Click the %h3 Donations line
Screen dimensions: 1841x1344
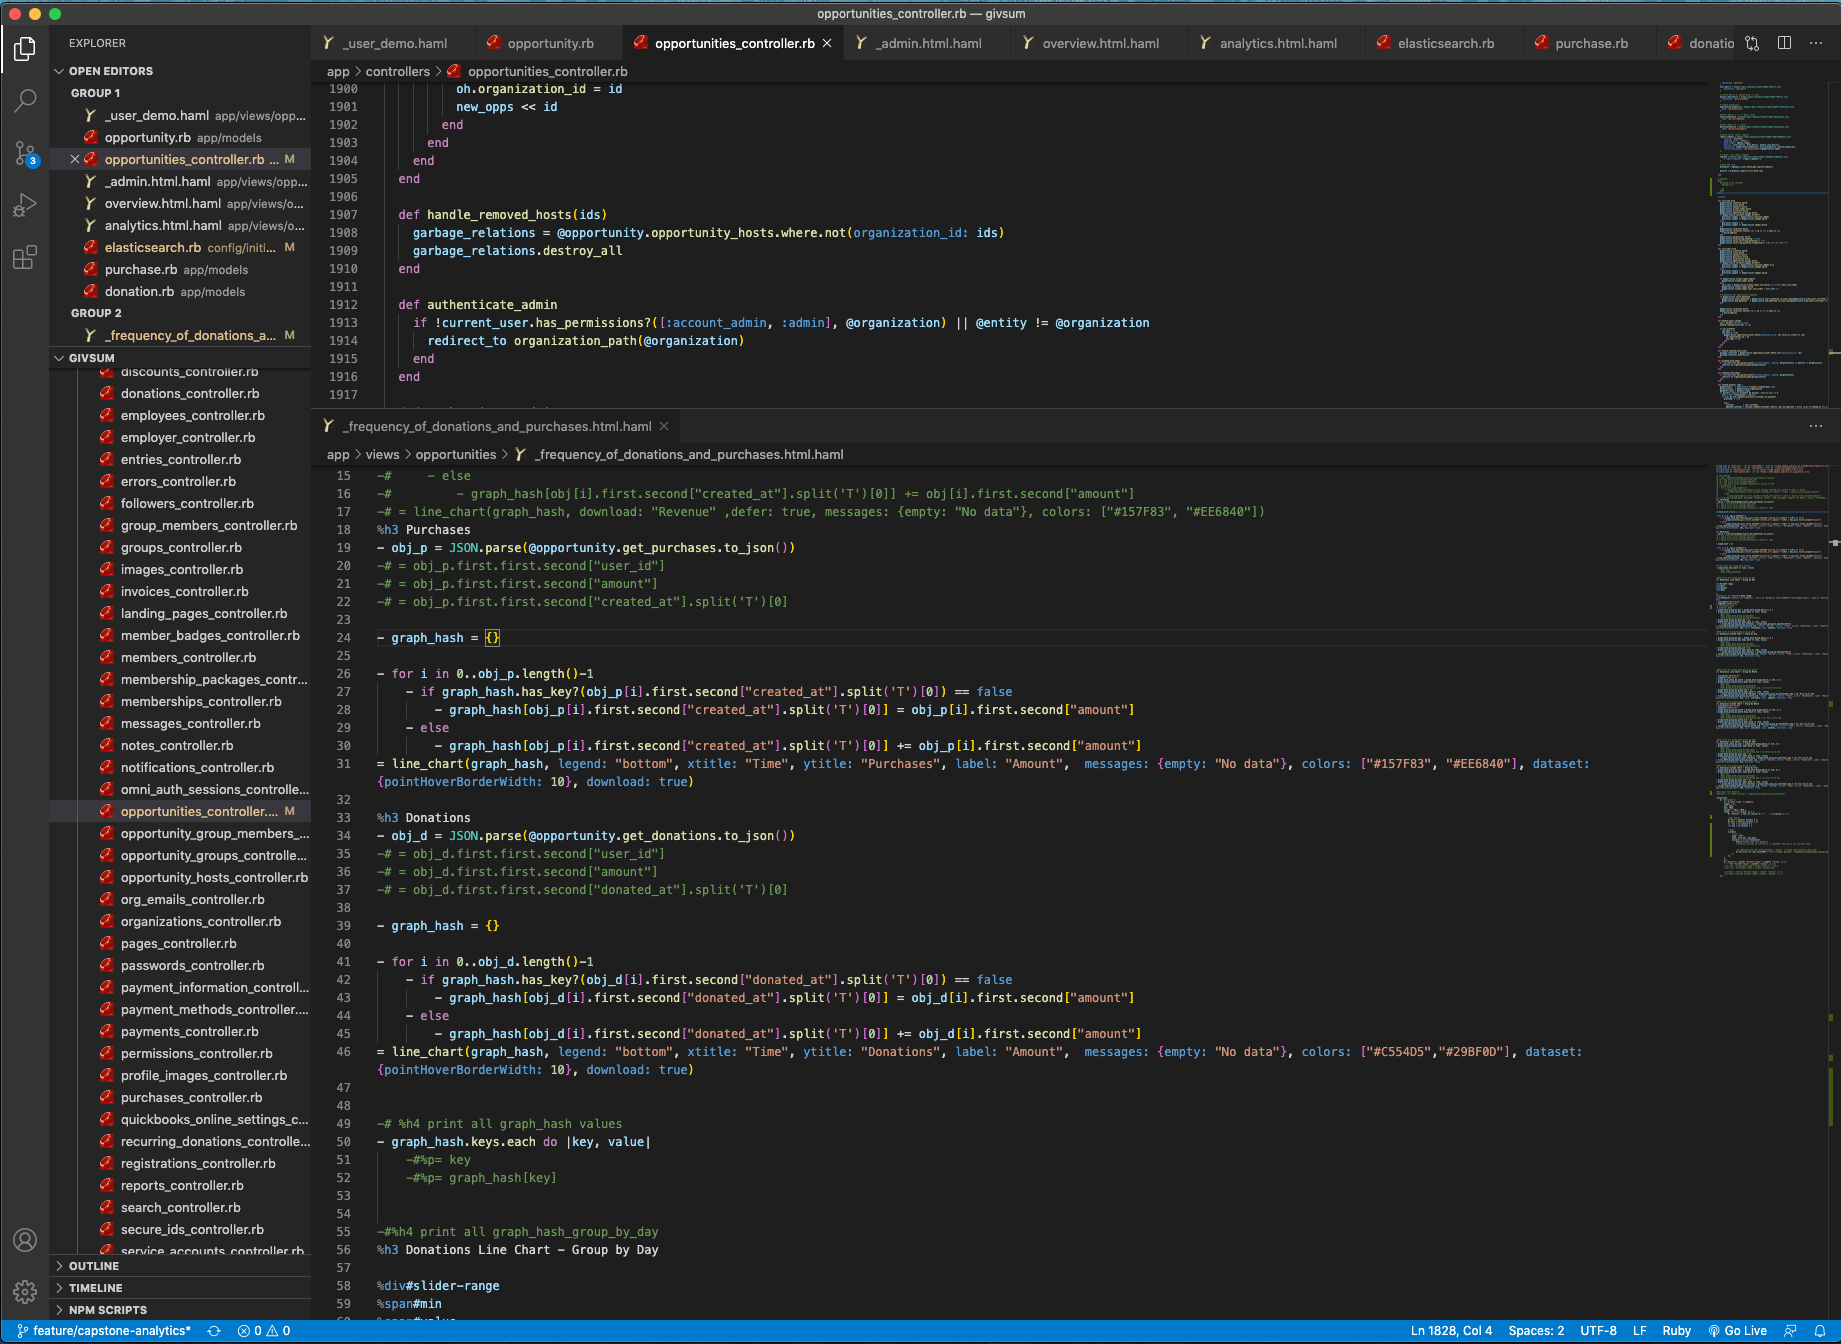click(x=423, y=818)
